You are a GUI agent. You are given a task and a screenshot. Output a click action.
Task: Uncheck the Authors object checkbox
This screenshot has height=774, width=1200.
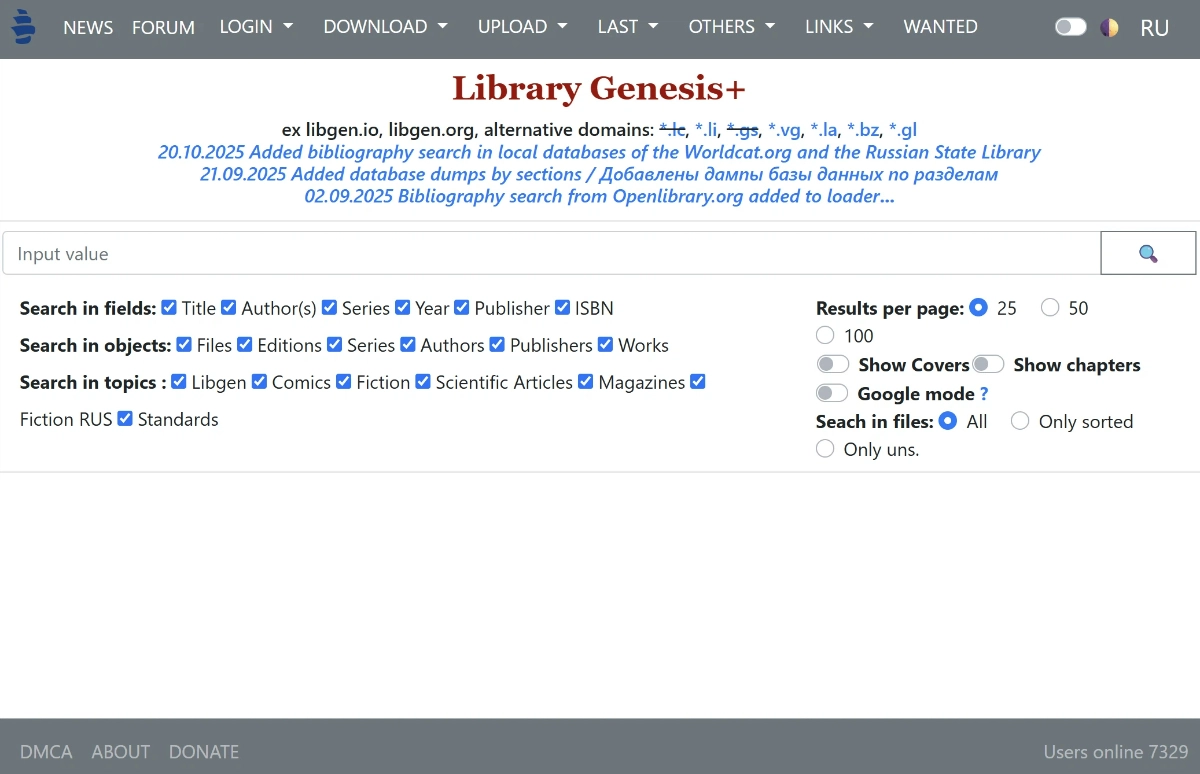pos(408,345)
